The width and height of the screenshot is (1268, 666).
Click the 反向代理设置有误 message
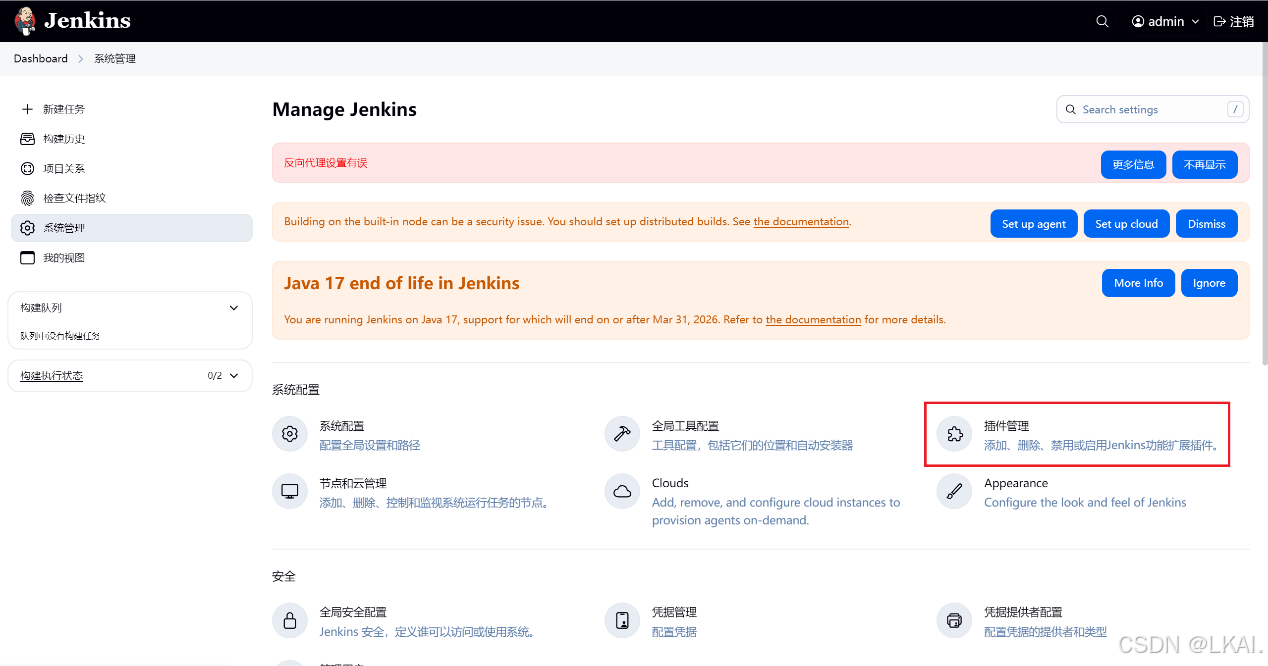(x=326, y=163)
